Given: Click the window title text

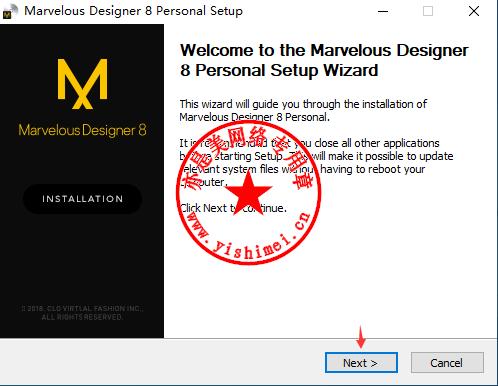Looking at the screenshot, I should (x=133, y=11).
